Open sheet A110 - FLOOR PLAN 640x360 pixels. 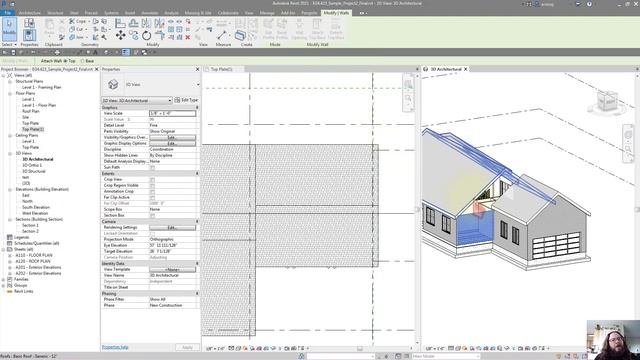point(33,256)
